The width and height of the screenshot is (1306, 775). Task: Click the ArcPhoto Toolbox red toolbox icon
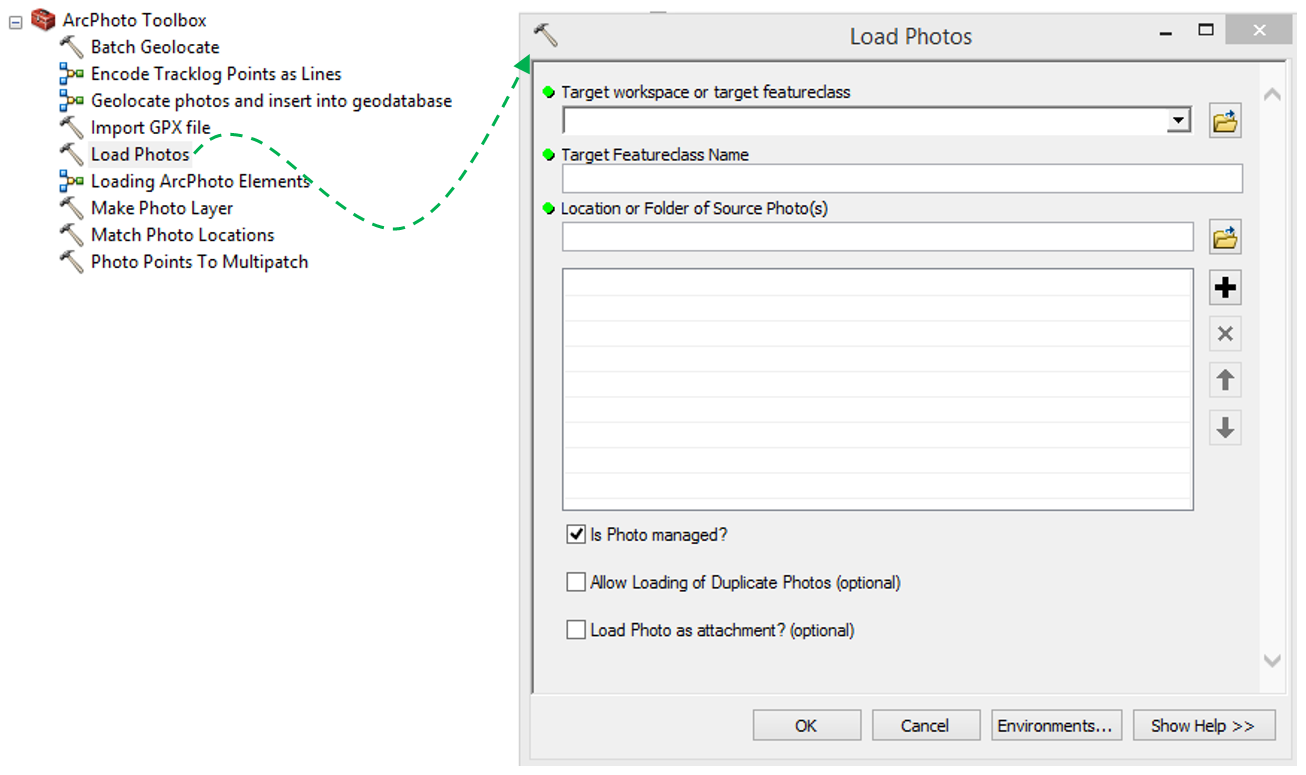pyautogui.click(x=44, y=19)
